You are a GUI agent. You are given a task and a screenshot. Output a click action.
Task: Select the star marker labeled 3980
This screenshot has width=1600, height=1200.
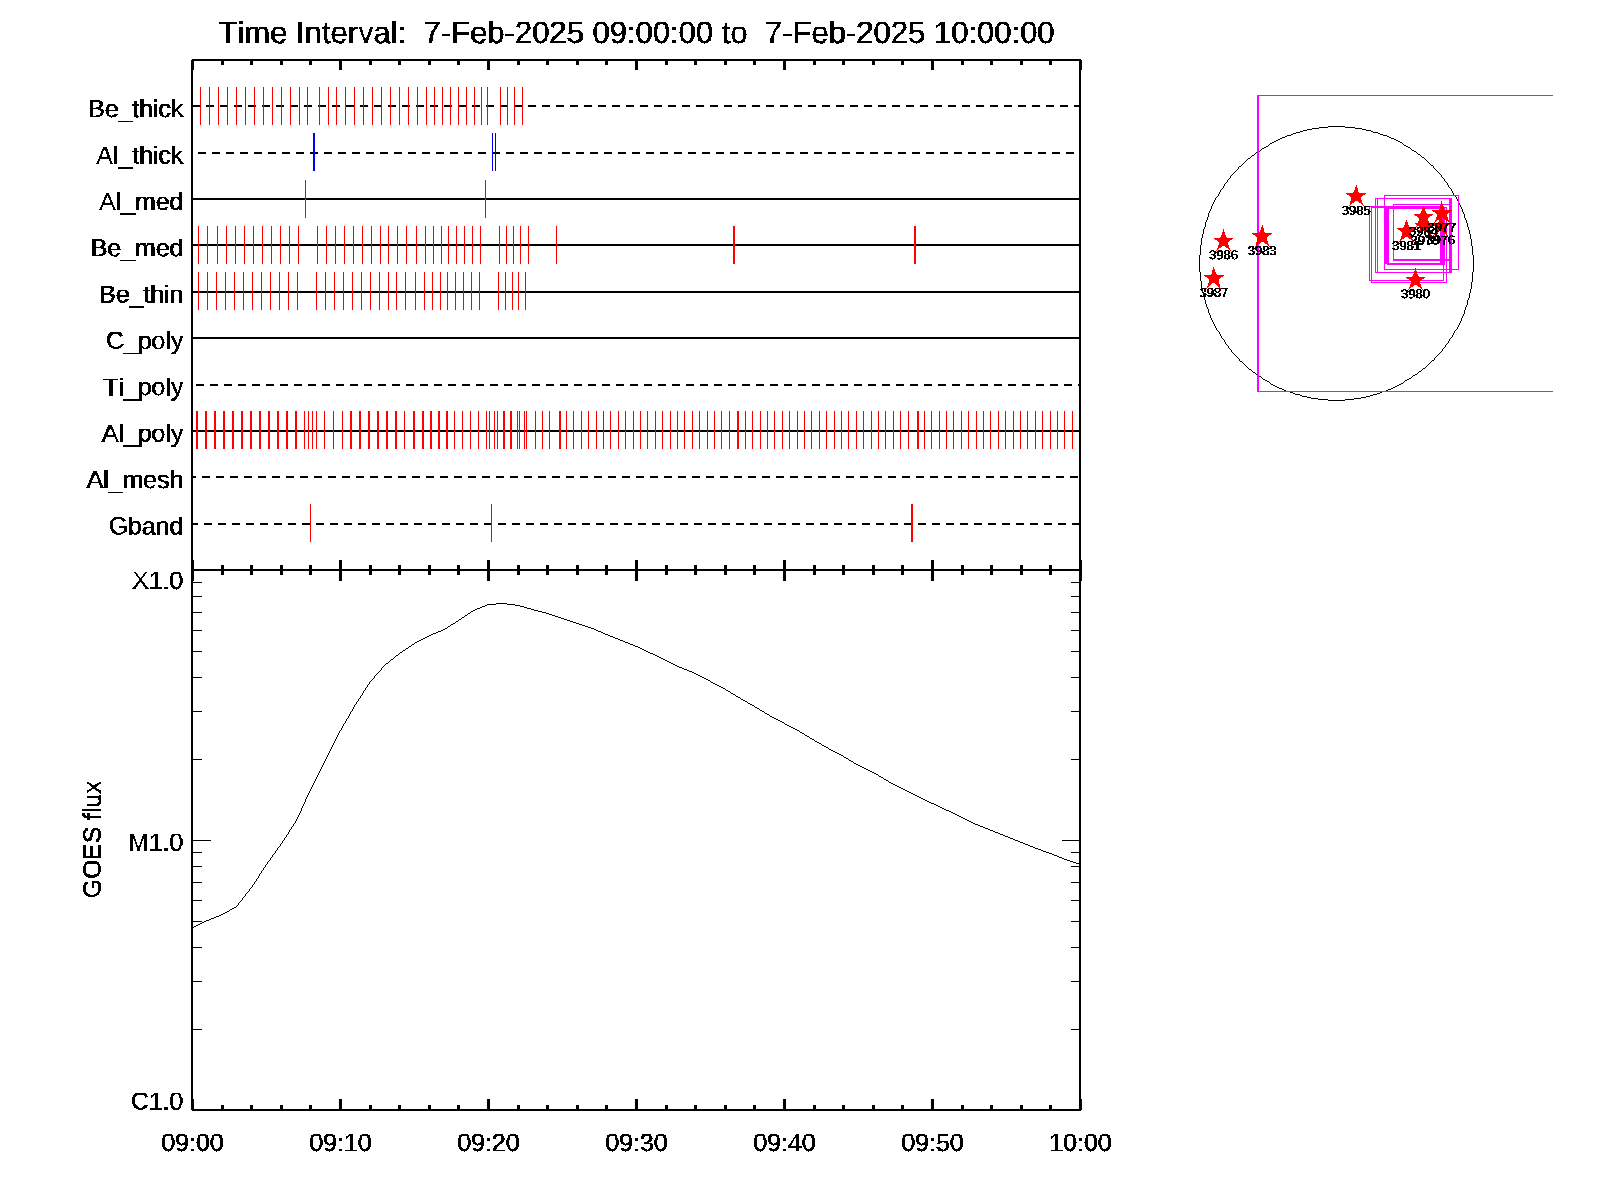[x=1414, y=279]
